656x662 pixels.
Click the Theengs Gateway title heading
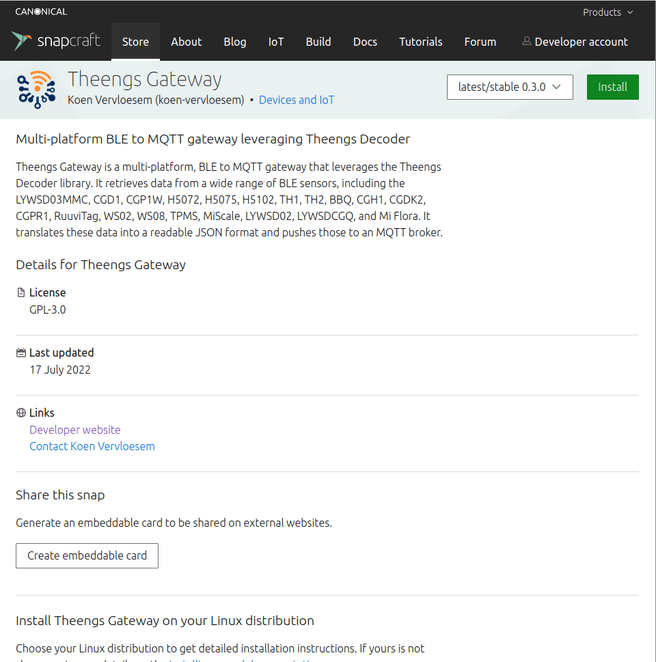point(144,79)
